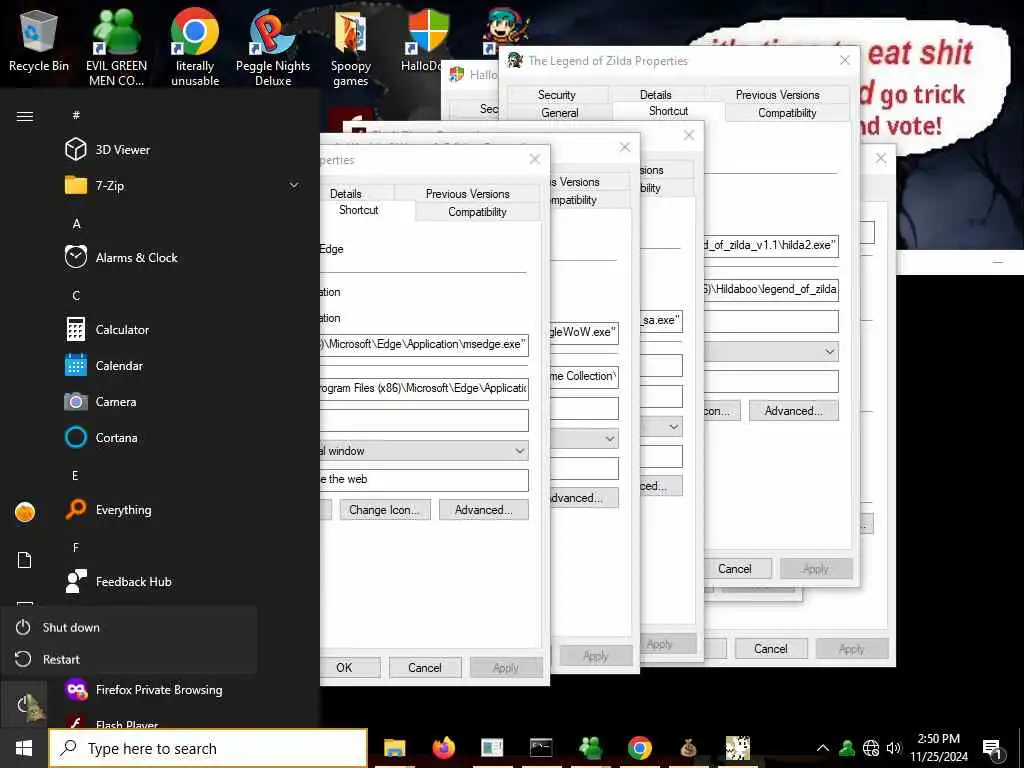Switch to the Security tab in Zilda Properties
1024x768 pixels.
(x=557, y=95)
